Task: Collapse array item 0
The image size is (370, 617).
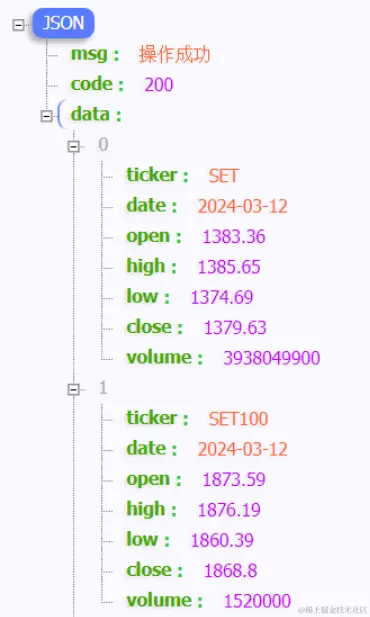Action: tap(74, 146)
